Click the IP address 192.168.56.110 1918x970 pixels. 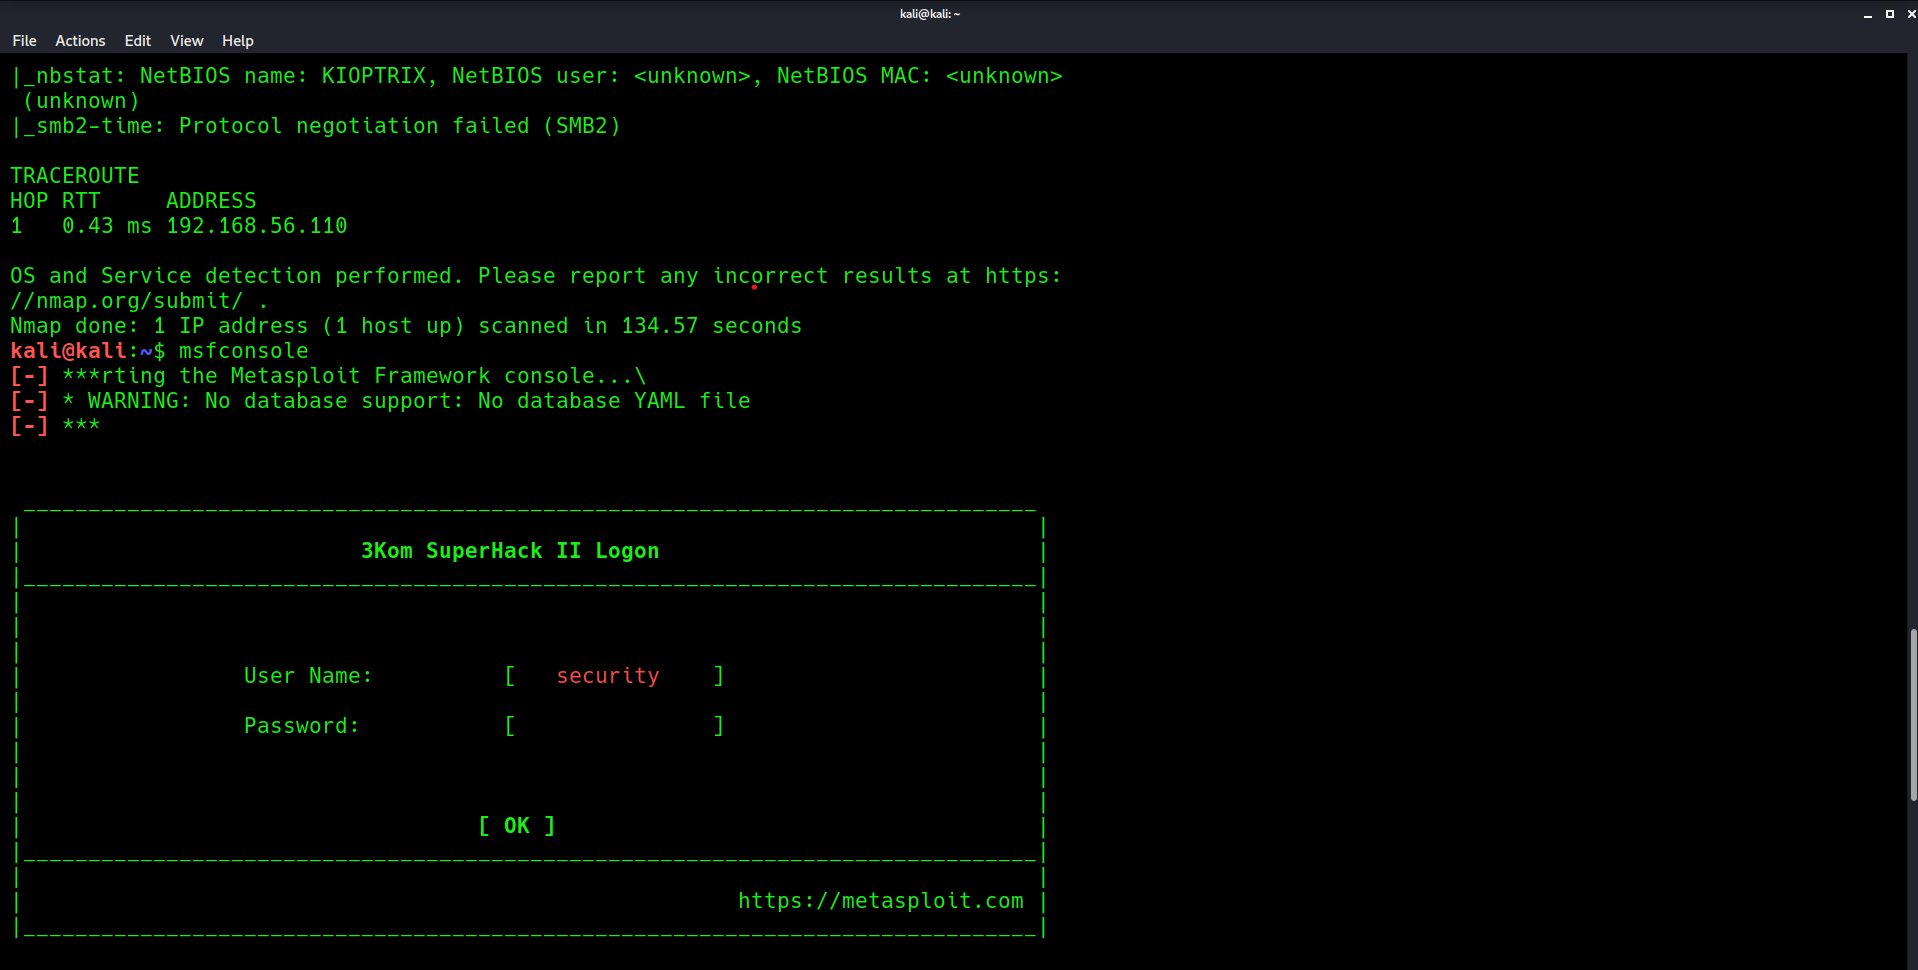257,226
